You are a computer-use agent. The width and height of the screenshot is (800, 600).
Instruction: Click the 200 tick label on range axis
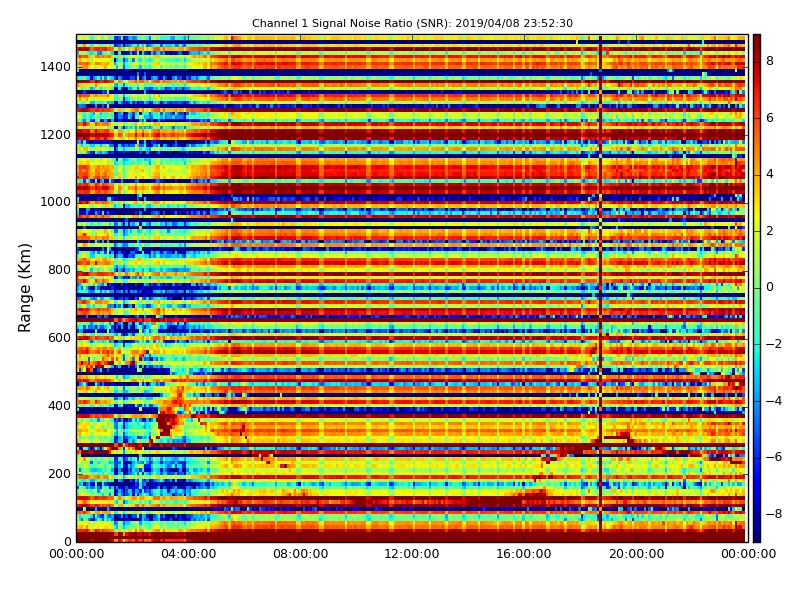click(x=59, y=474)
